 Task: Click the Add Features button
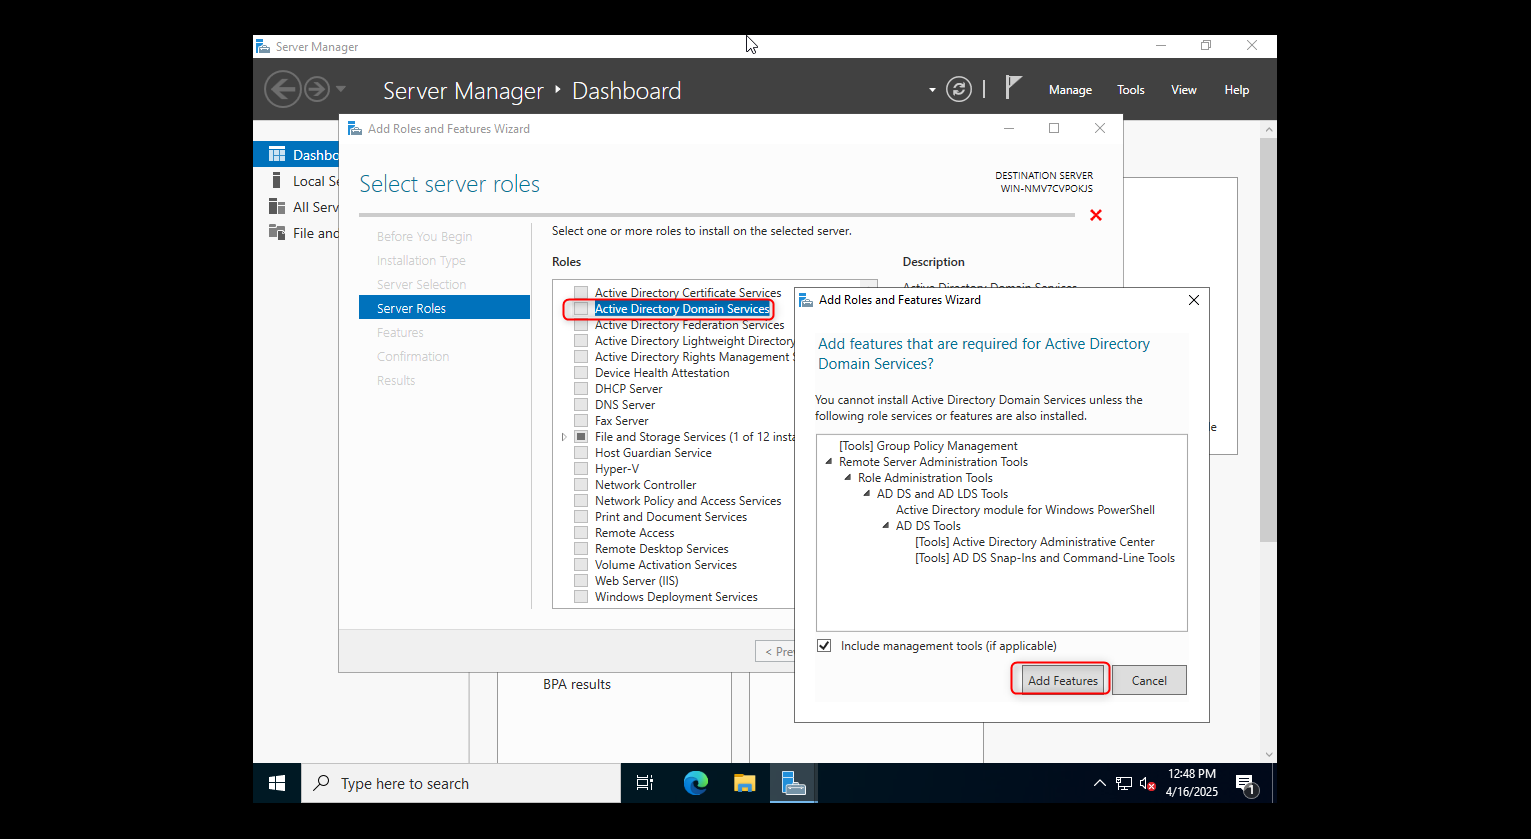[x=1063, y=680]
